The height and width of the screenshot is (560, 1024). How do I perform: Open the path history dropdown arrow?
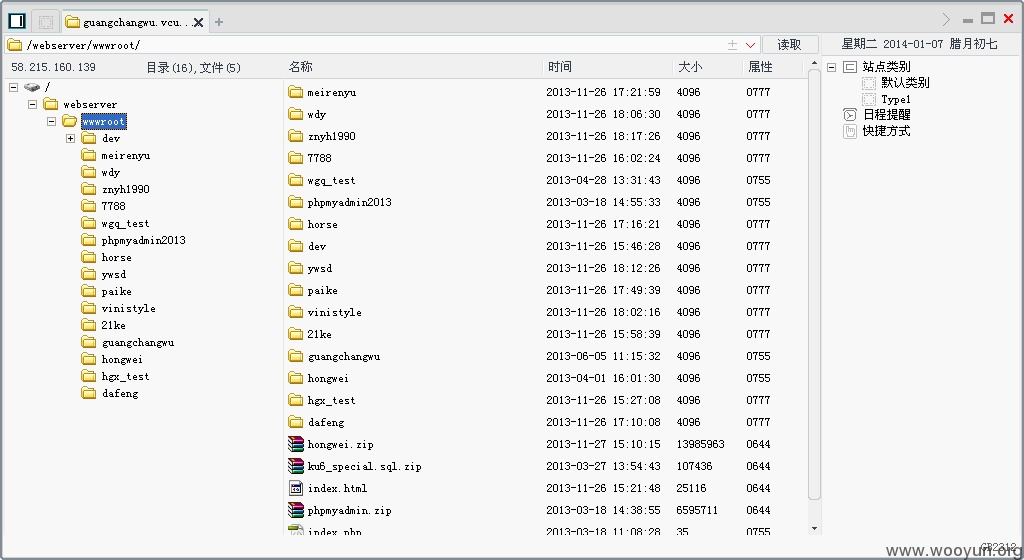point(750,45)
